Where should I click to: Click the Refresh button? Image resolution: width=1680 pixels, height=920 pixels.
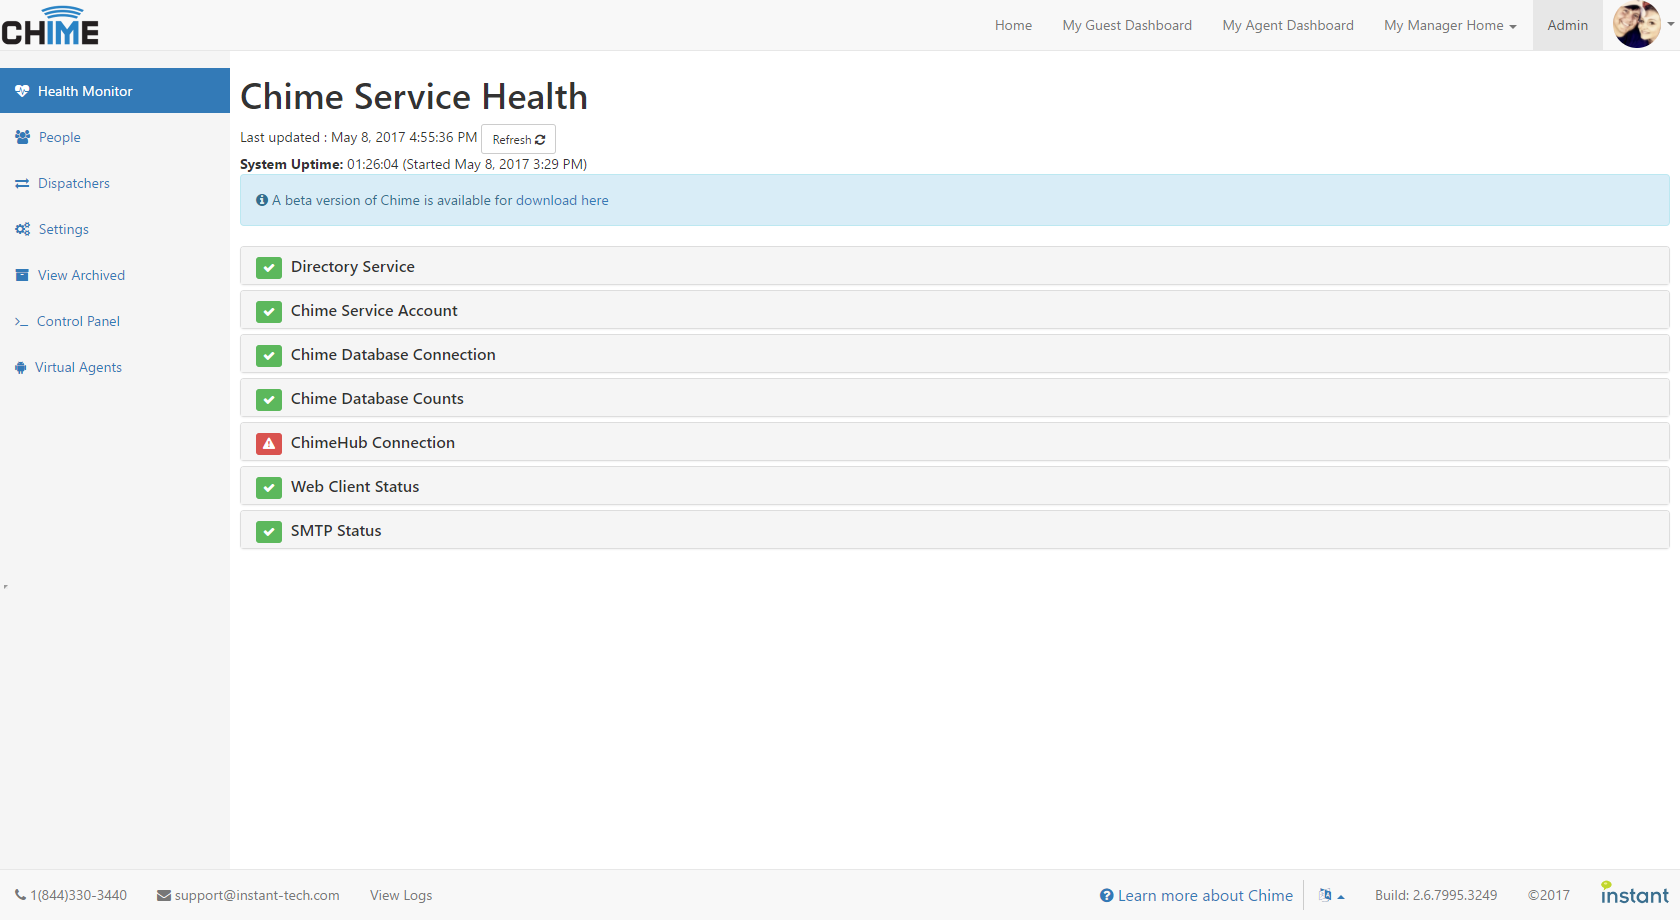(518, 139)
